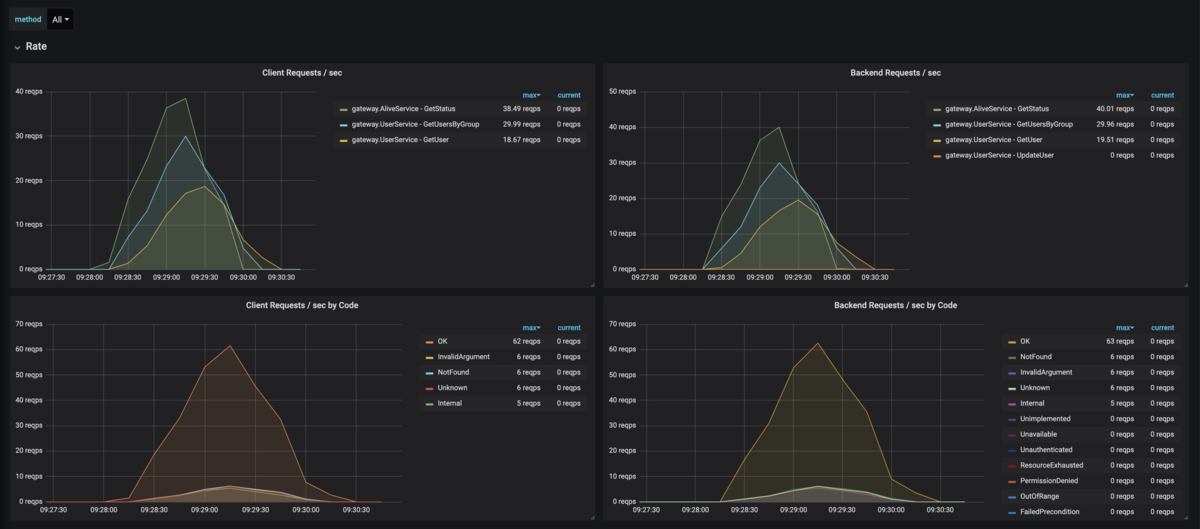Click the "Rate" row title
Image resolution: width=1200 pixels, height=529 pixels.
36,47
